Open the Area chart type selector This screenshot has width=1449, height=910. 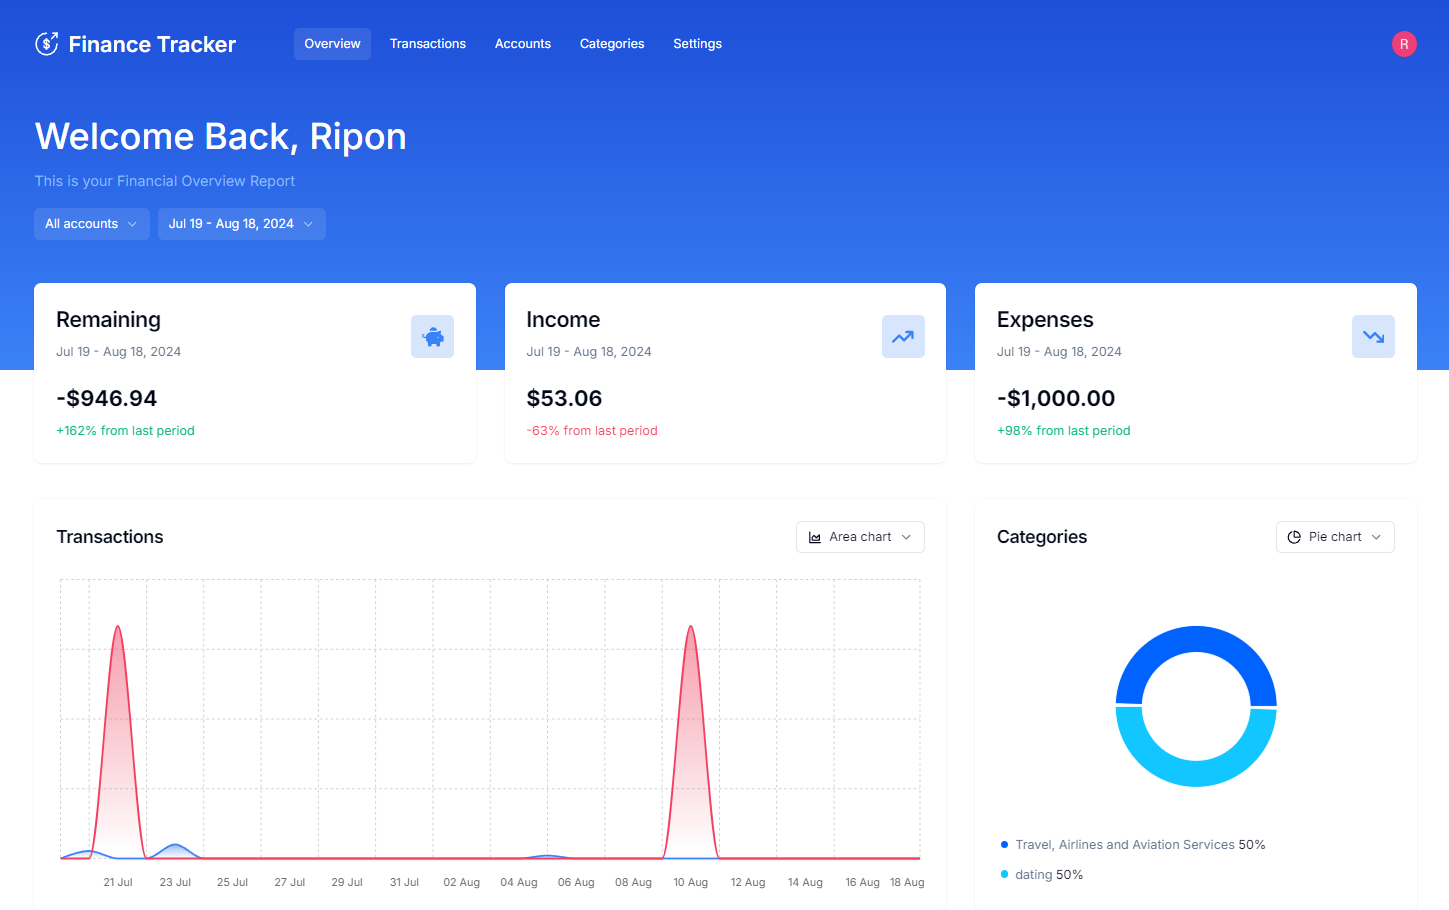point(860,536)
